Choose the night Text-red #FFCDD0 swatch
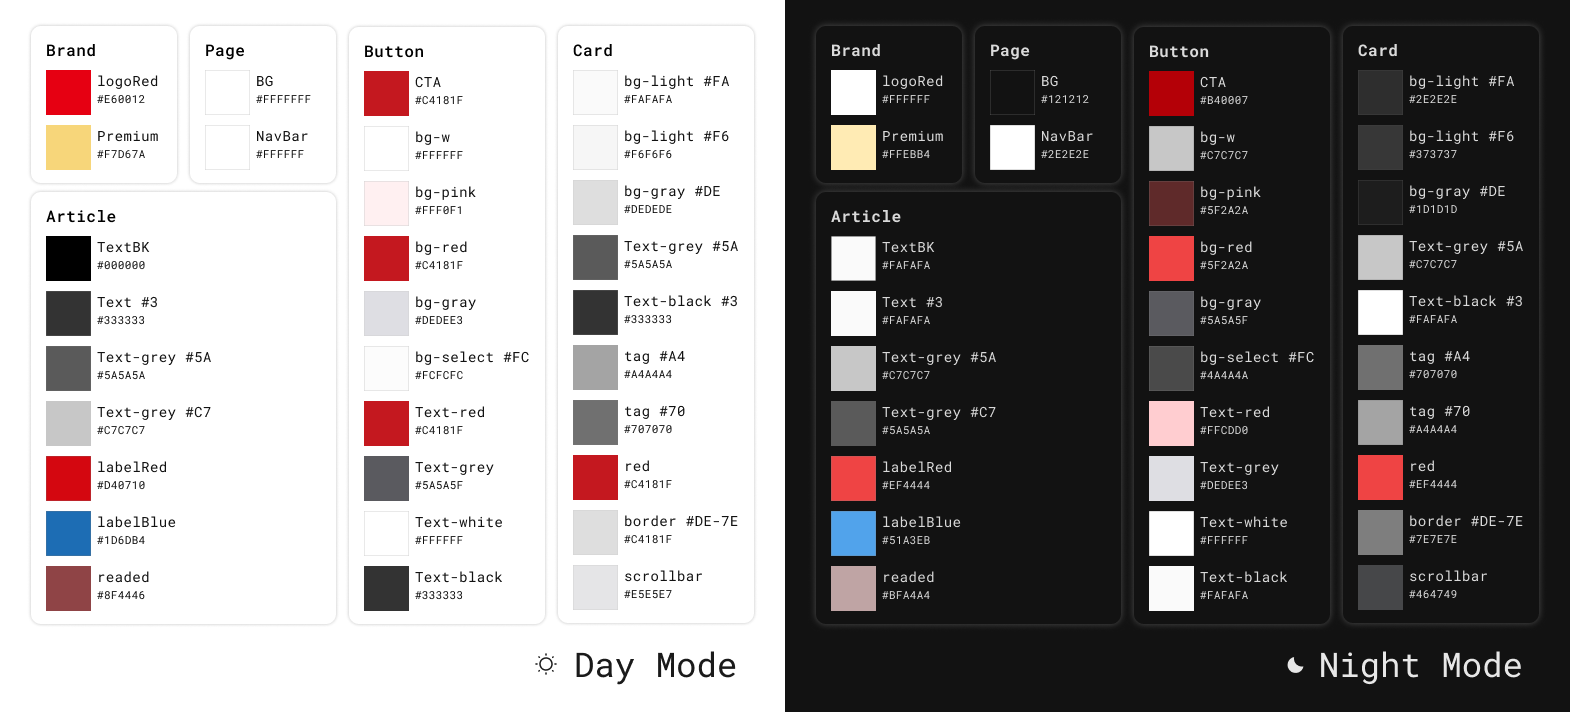 tap(1171, 423)
